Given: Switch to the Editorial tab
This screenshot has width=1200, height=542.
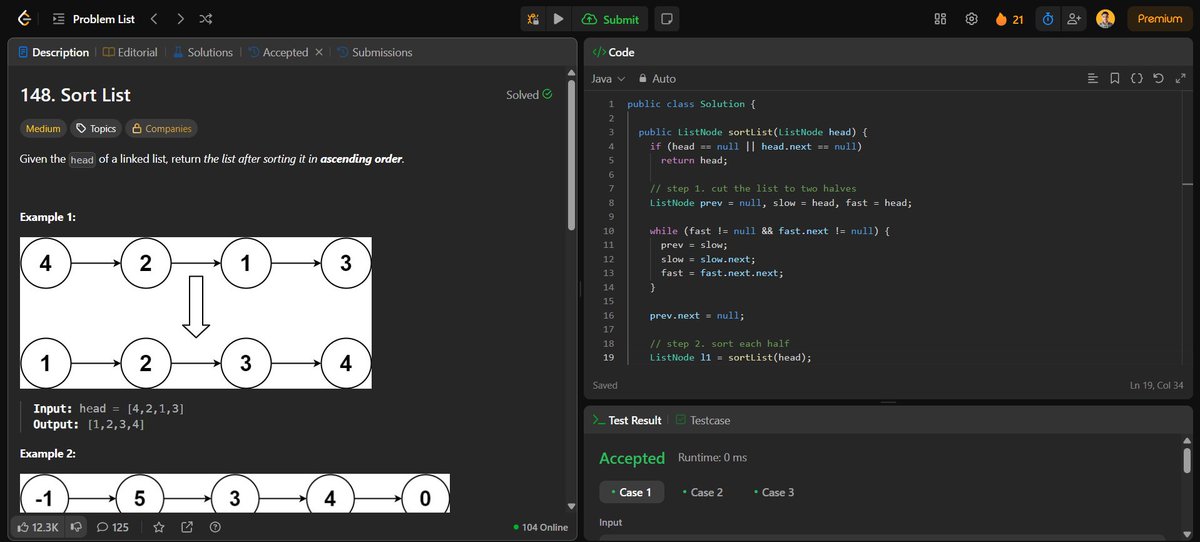Looking at the screenshot, I should [x=131, y=52].
